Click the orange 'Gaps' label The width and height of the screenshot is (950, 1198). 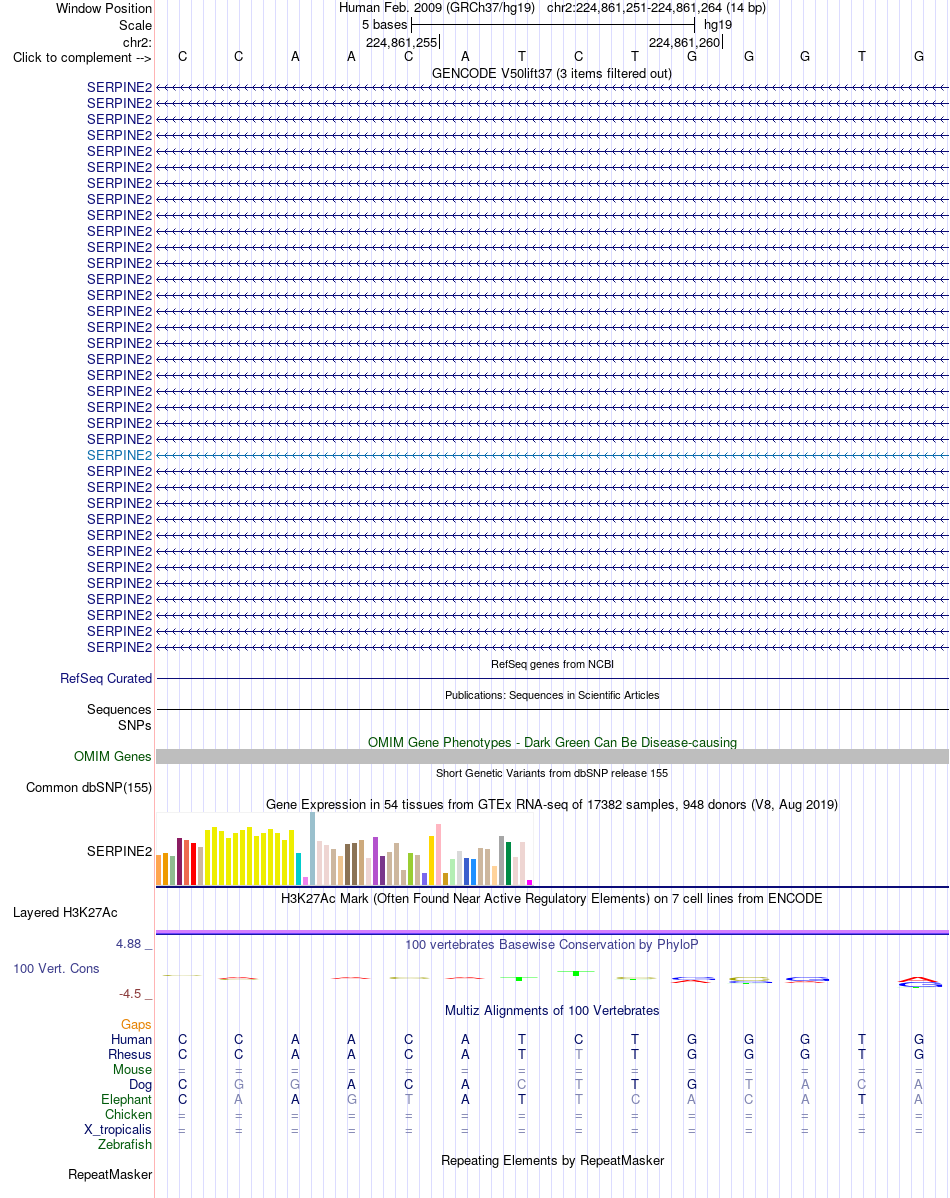[136, 1025]
